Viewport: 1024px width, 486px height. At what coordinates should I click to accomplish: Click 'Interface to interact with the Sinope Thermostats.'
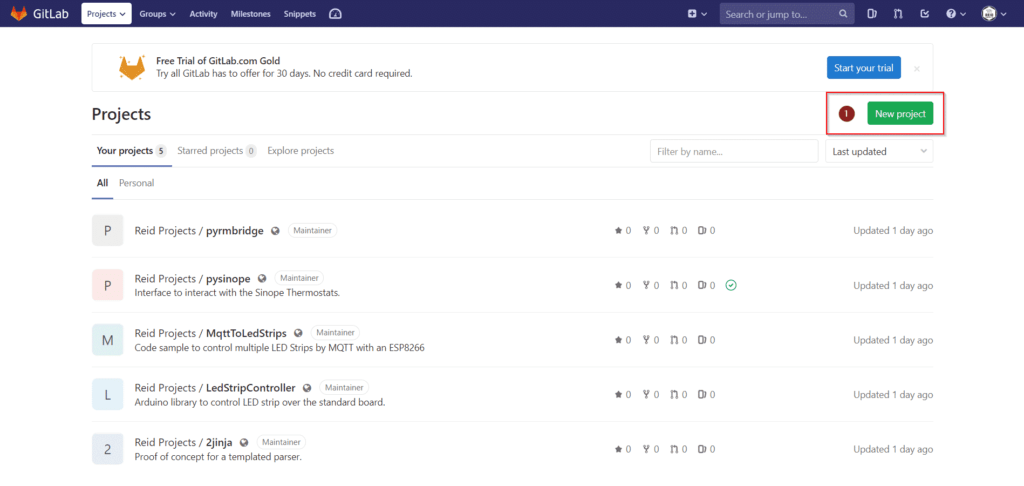[237, 293]
